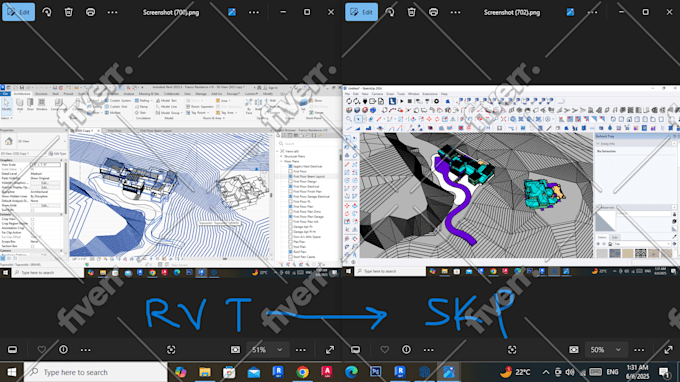Toggle the filmstrip in the Screenshot (700) window
The image size is (680, 382).
pos(13,349)
